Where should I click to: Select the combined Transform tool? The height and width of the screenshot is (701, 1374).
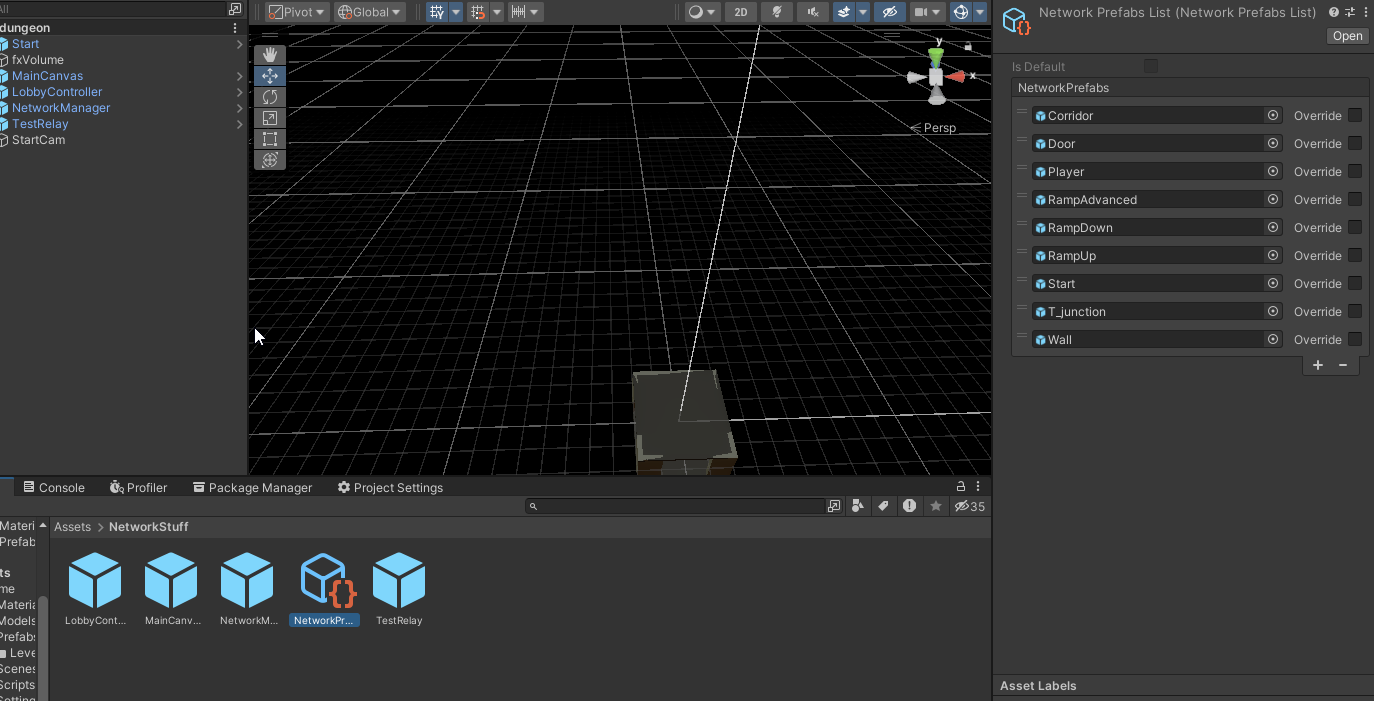pos(269,159)
